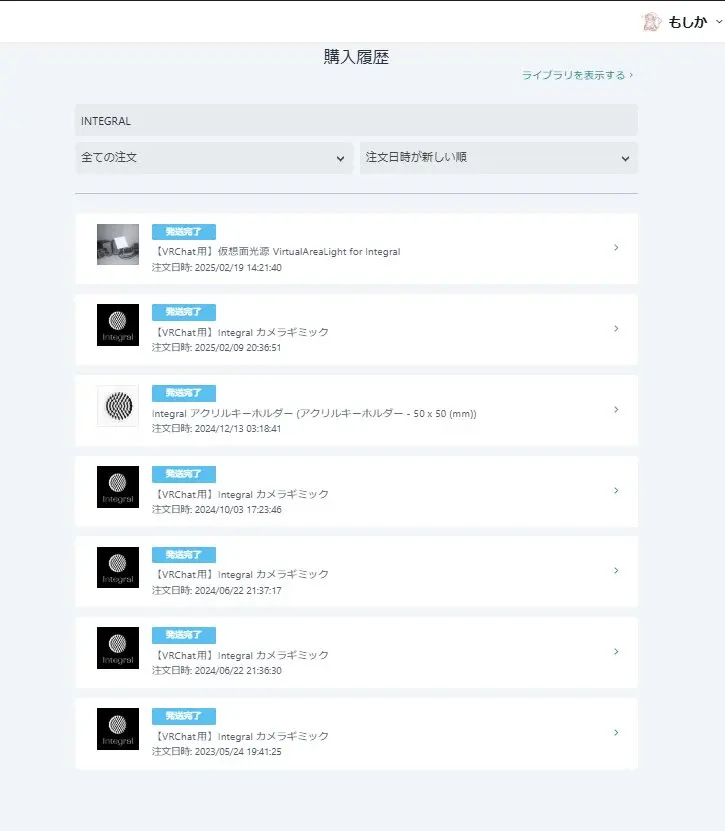Click the chevron on the 2024/06/22 21:37:17 order
Viewport: 725px width, 831px height.
click(616, 571)
